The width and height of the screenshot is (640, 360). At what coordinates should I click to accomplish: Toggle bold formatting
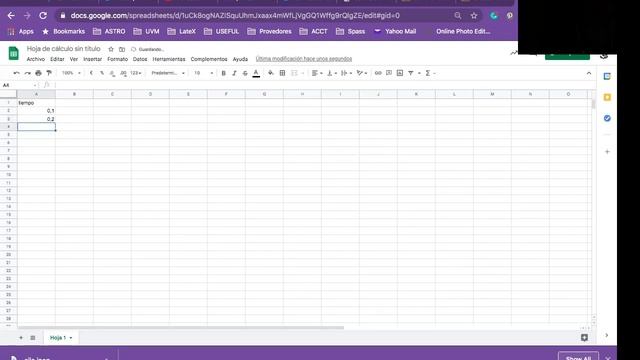223,73
